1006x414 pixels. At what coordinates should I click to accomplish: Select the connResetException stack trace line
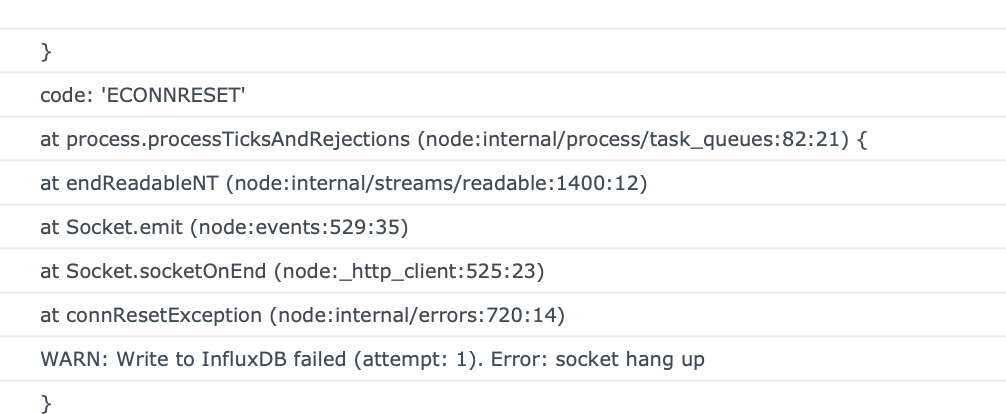pyautogui.click(x=303, y=315)
